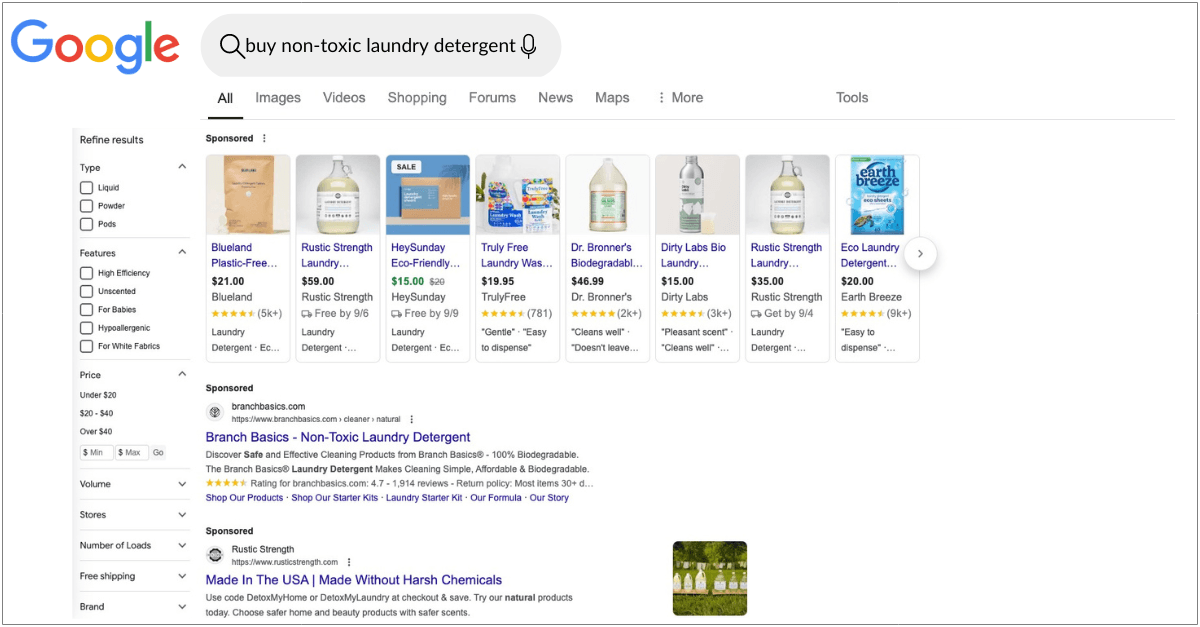Check the Liquid type filter

pos(87,188)
